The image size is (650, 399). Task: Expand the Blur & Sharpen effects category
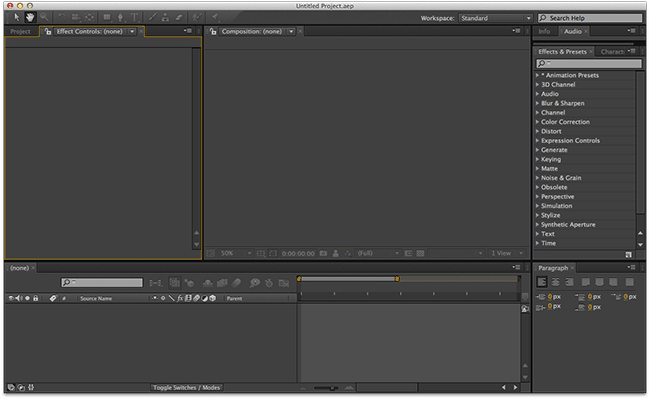coord(537,103)
